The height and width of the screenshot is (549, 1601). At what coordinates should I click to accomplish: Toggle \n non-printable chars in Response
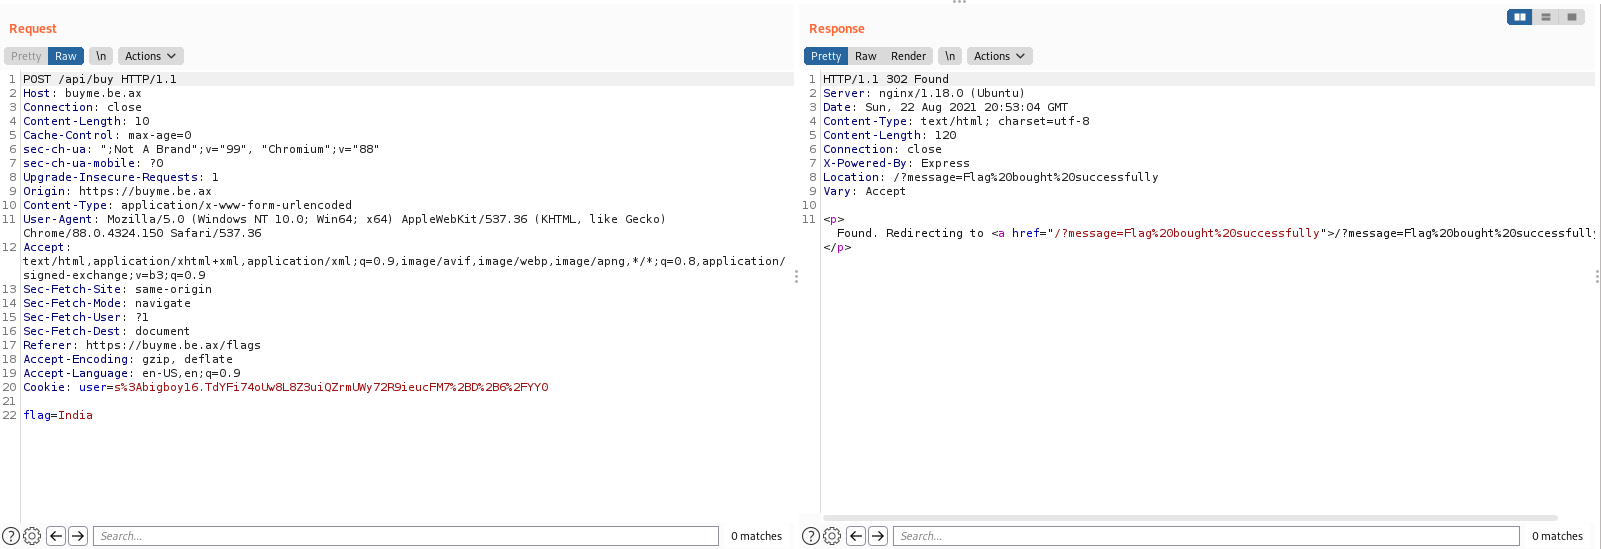[950, 56]
